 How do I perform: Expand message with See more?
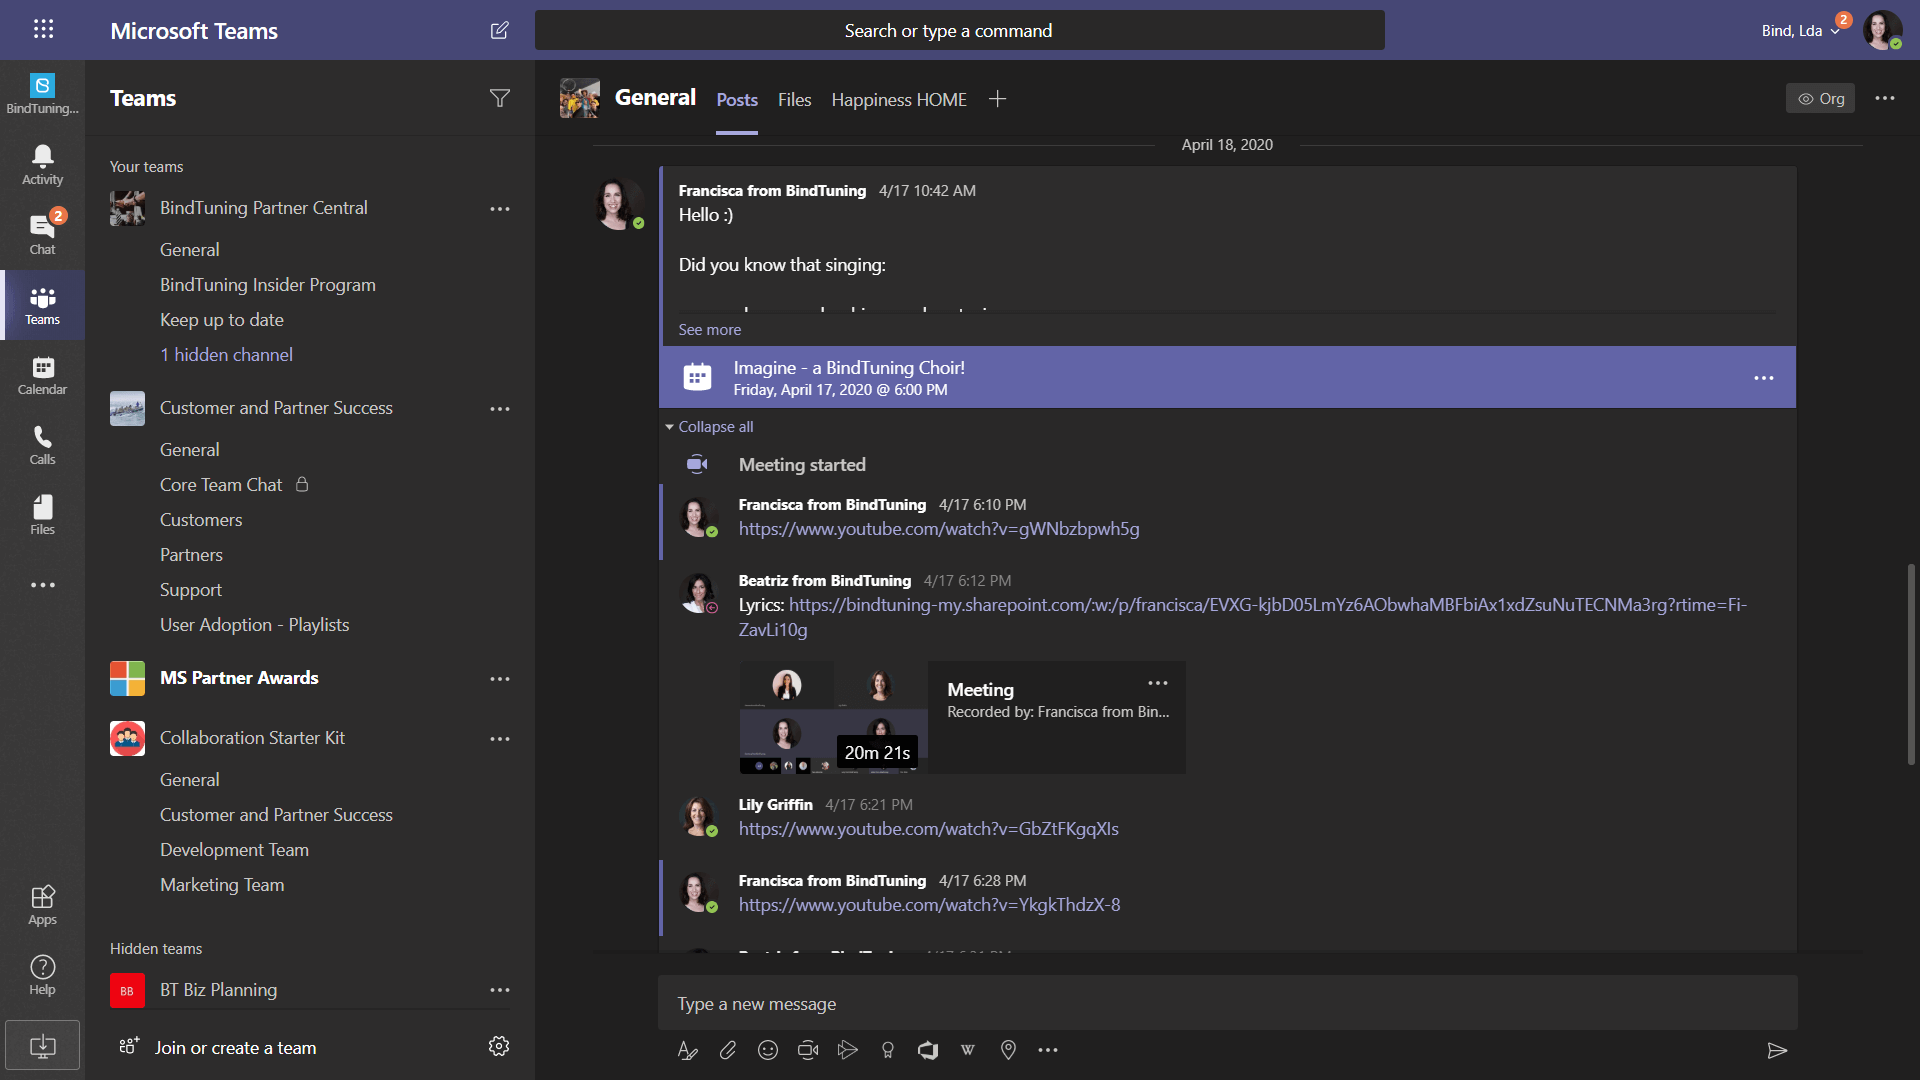(709, 330)
